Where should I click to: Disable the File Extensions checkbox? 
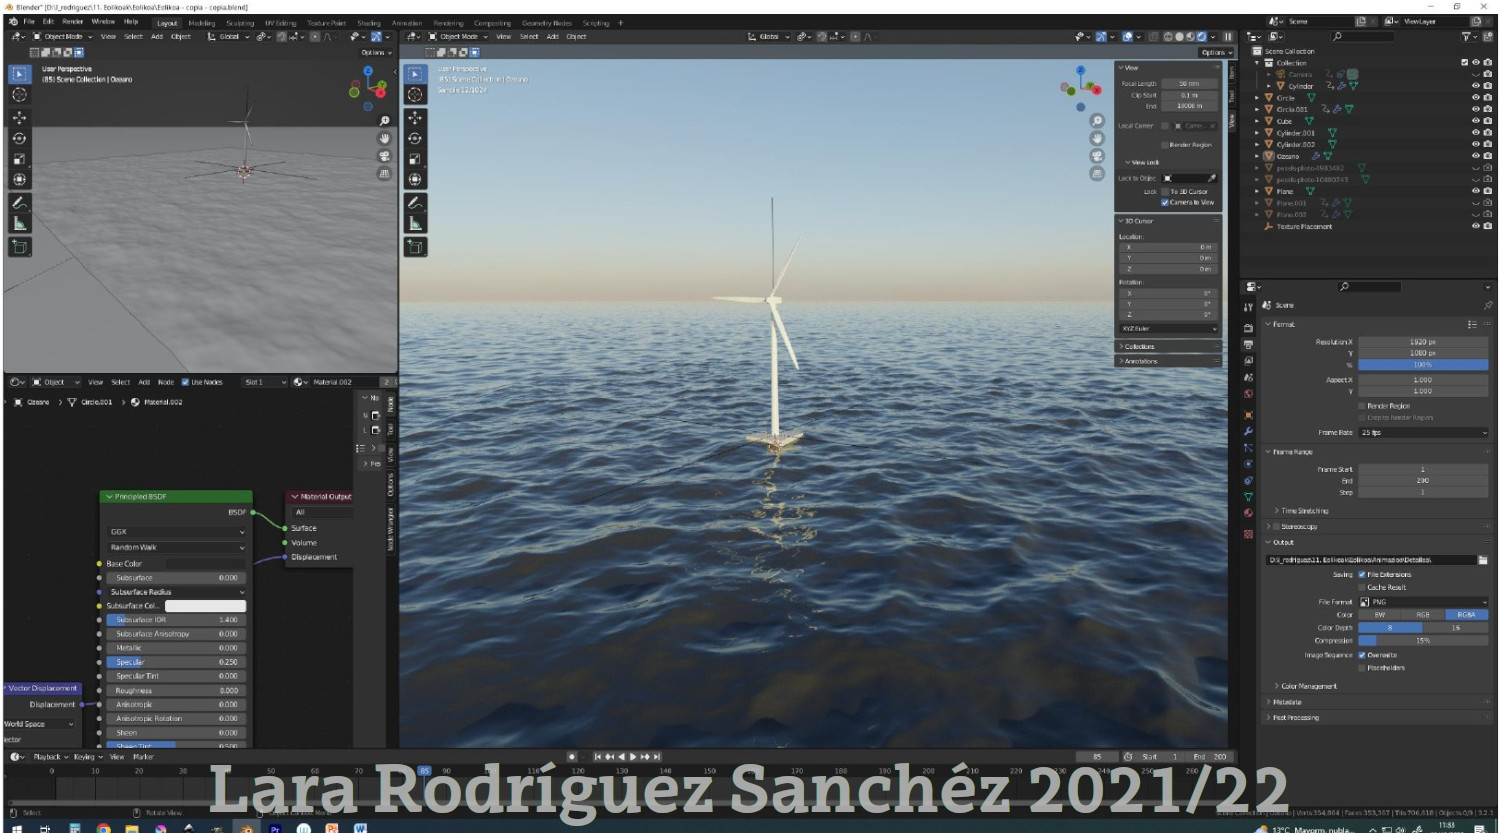point(1362,575)
